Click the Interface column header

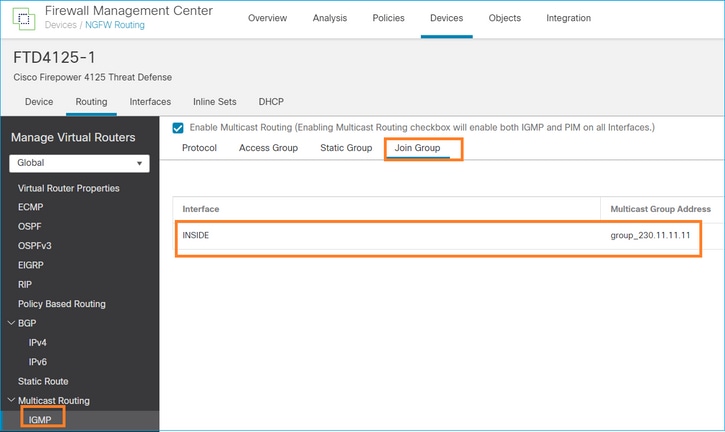tap(201, 209)
